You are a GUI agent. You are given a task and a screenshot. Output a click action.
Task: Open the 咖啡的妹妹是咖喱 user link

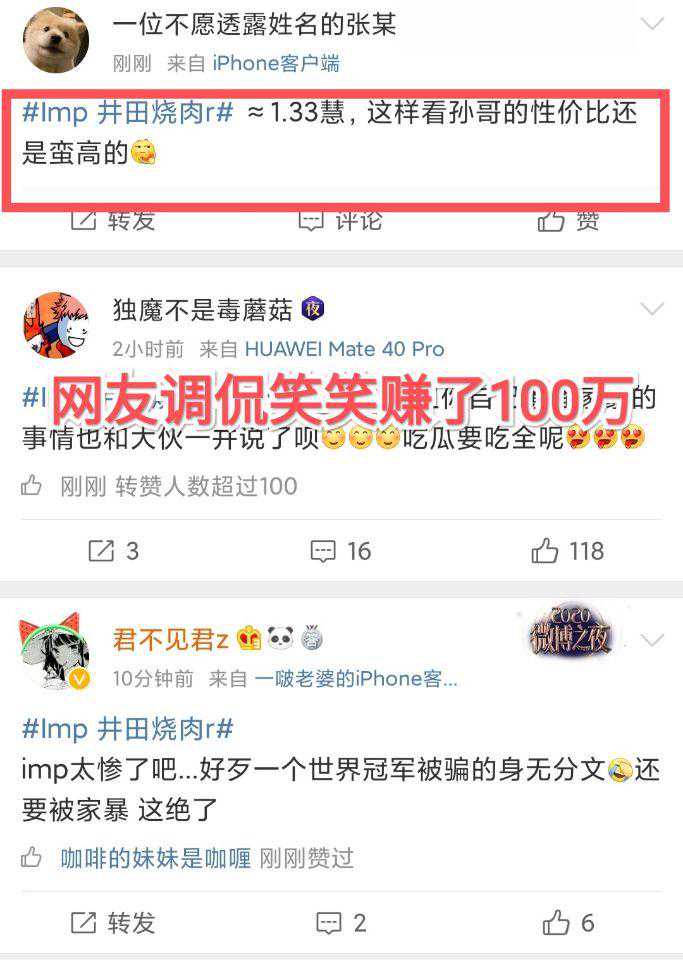click(156, 858)
